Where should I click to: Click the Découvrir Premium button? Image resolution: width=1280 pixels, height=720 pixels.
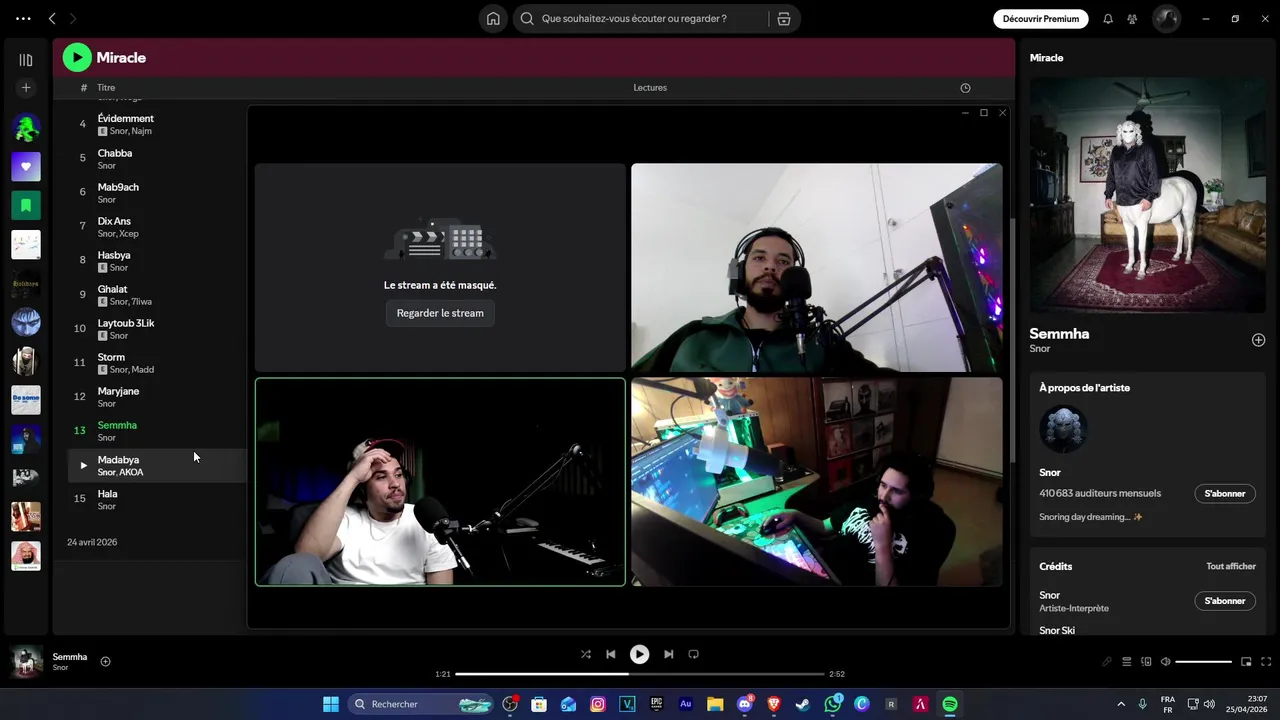(x=1041, y=19)
